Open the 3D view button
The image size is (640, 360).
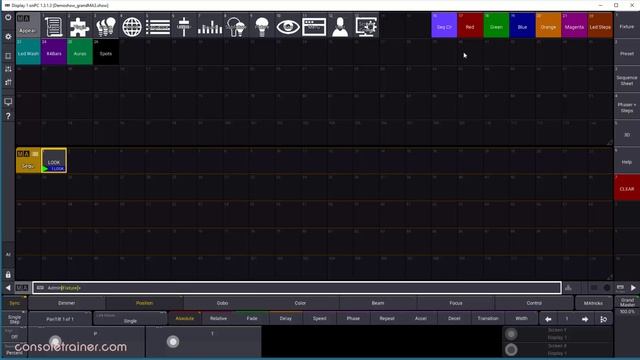[x=627, y=133]
